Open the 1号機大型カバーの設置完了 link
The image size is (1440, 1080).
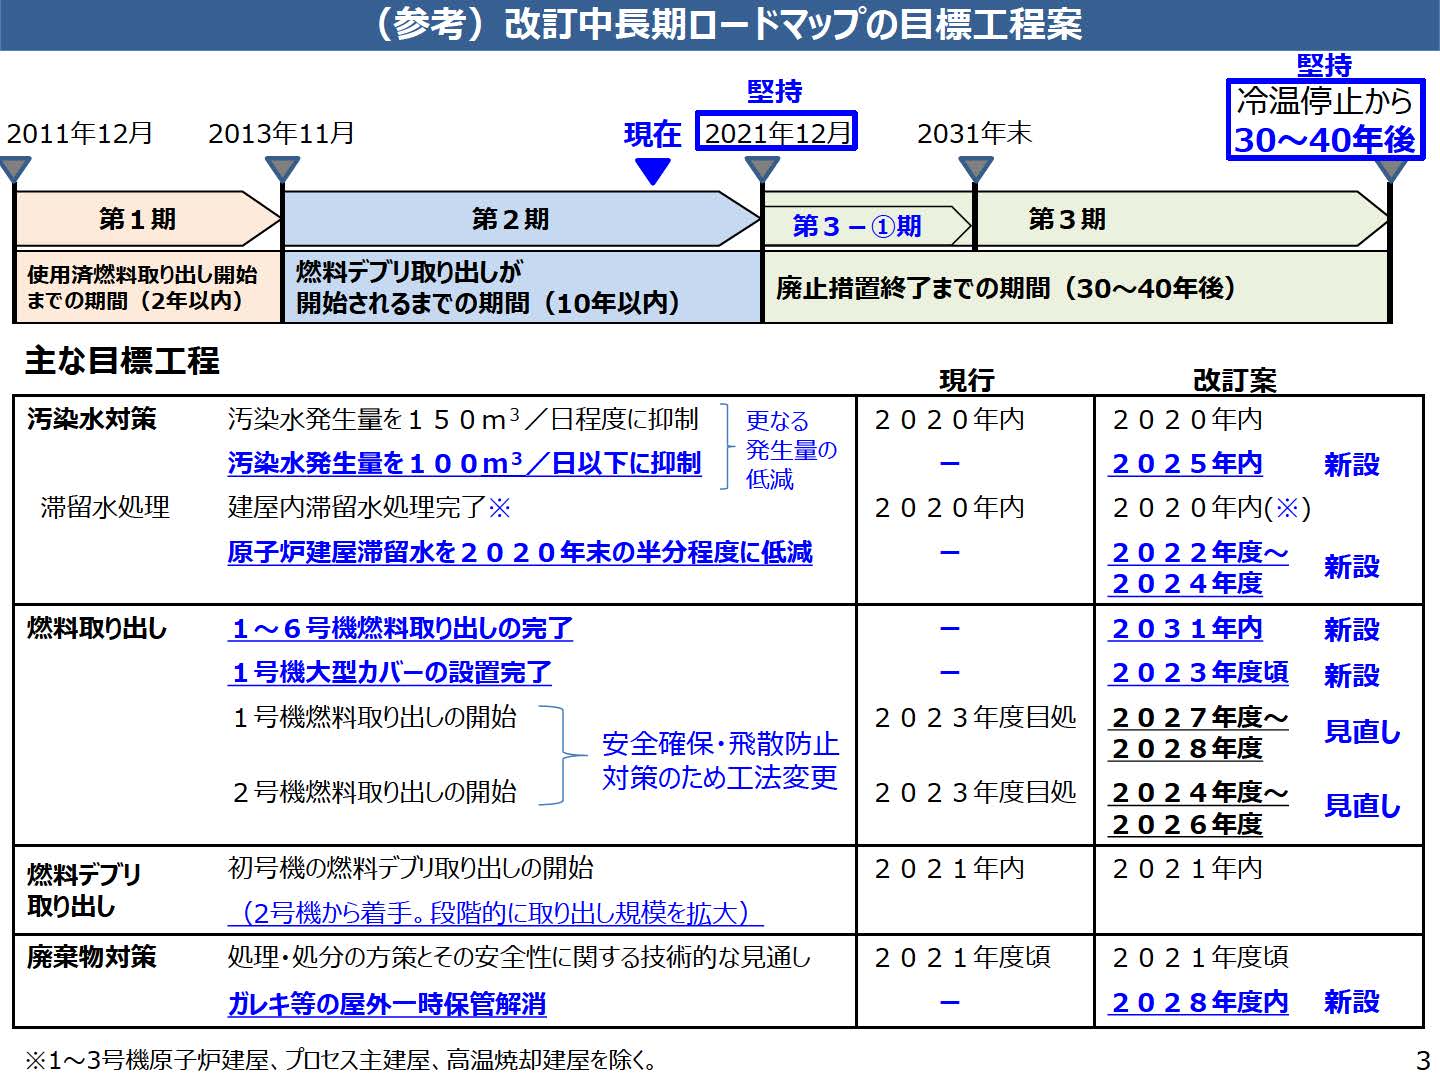point(390,673)
